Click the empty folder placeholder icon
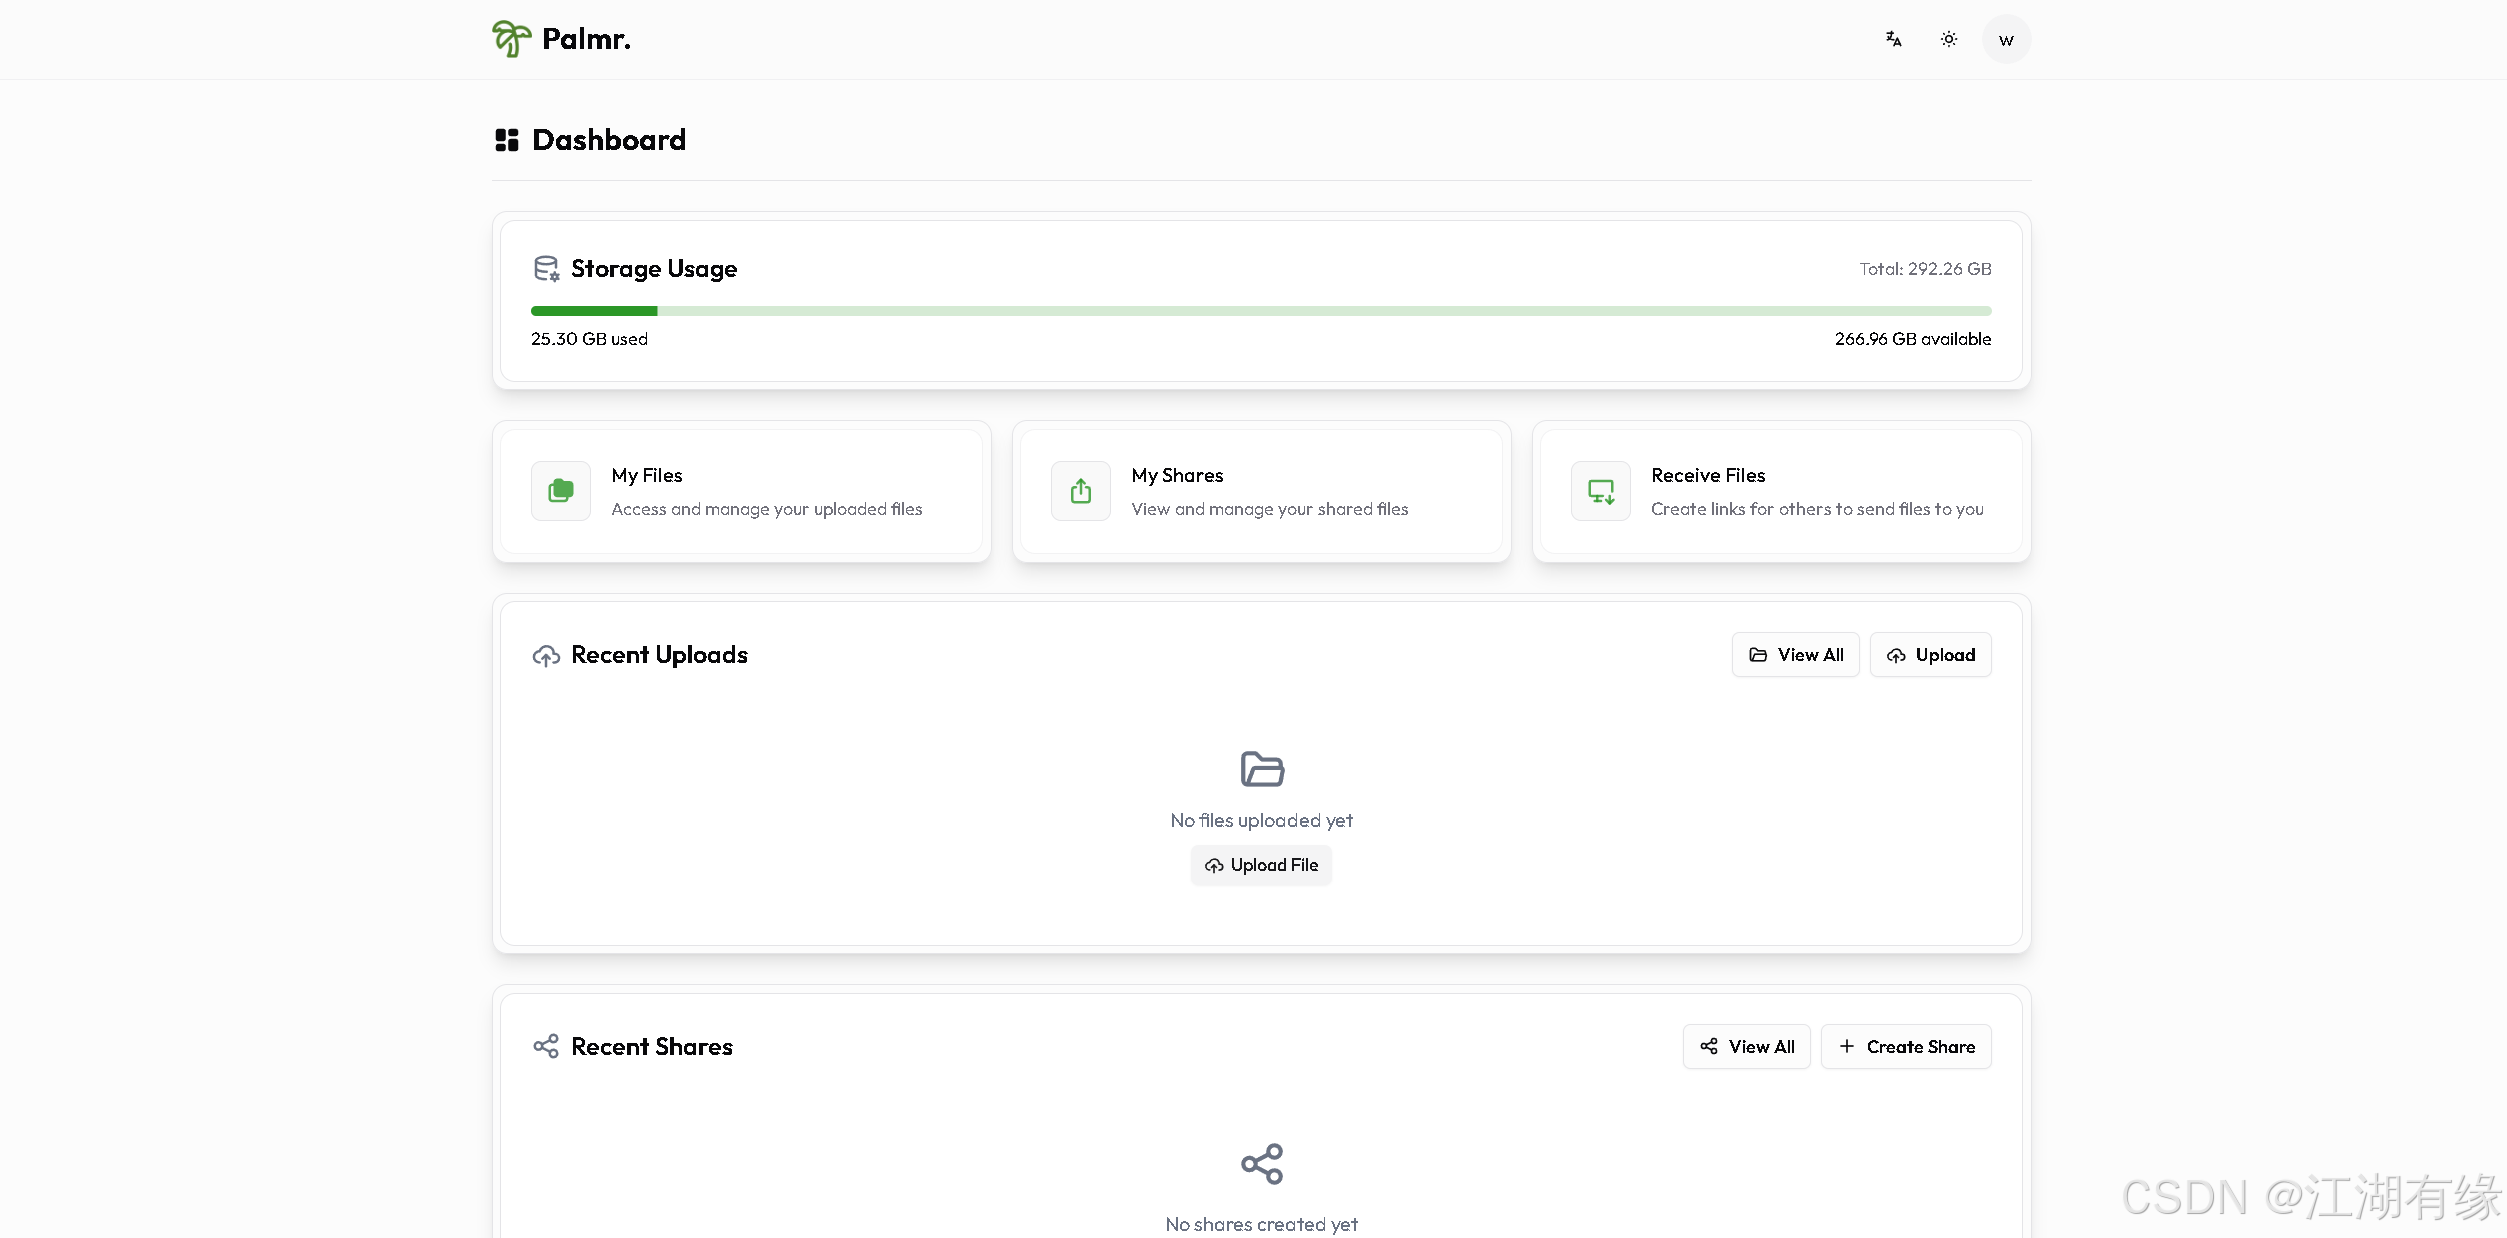 pos(1261,769)
